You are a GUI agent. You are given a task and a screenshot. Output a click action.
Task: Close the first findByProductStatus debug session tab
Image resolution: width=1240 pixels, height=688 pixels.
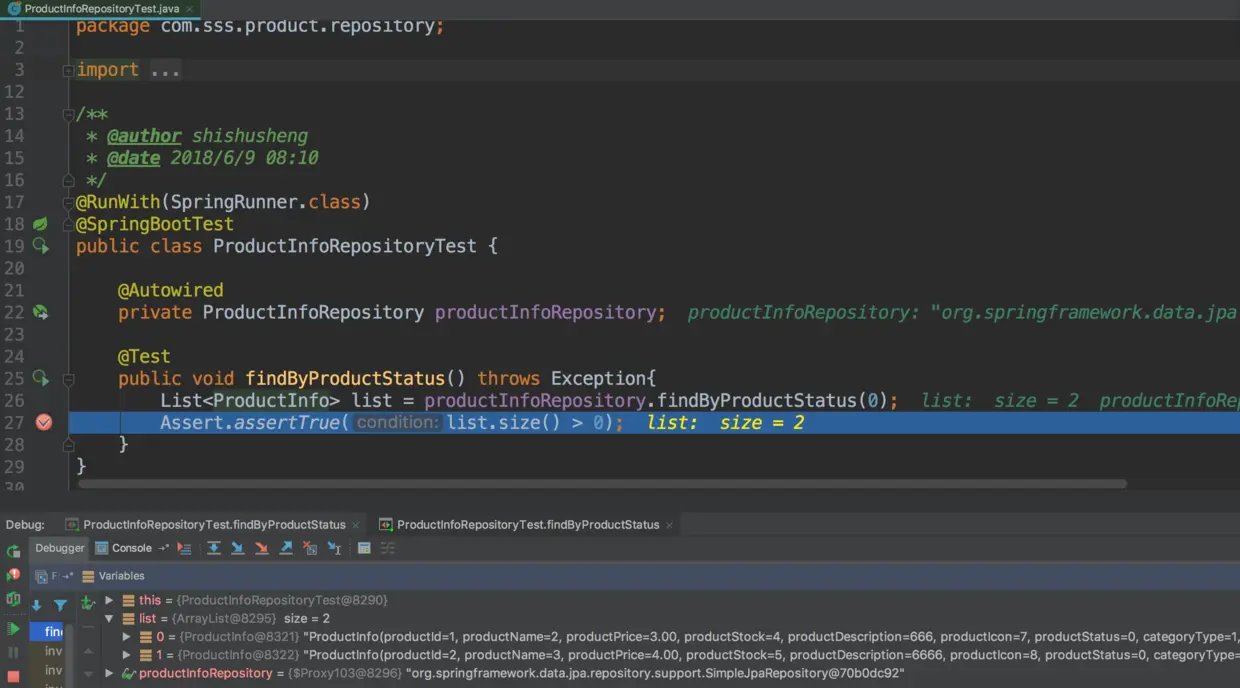pyautogui.click(x=356, y=525)
